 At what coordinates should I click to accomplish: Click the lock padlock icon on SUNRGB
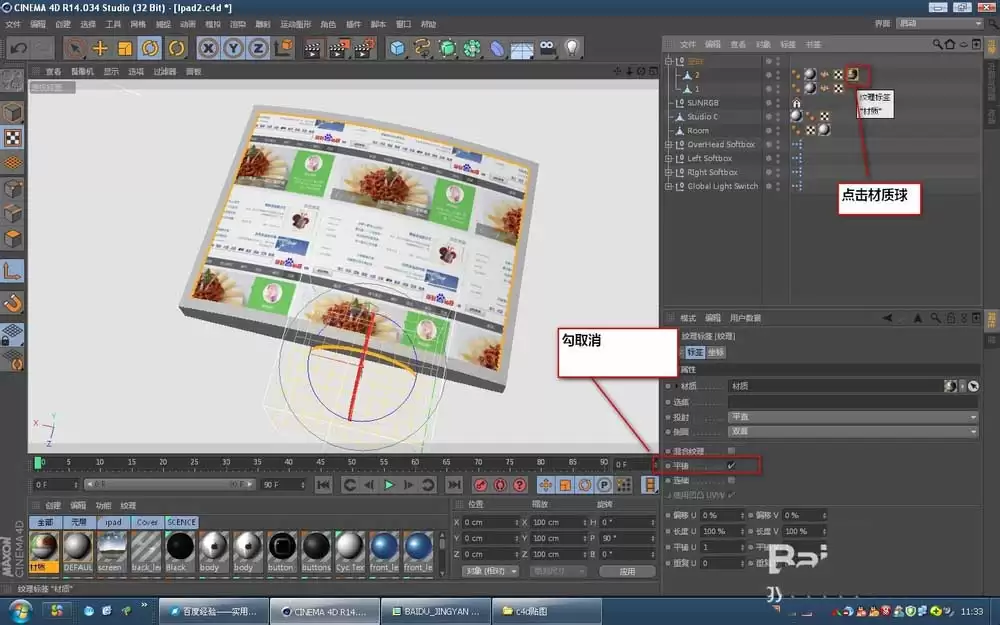point(797,103)
